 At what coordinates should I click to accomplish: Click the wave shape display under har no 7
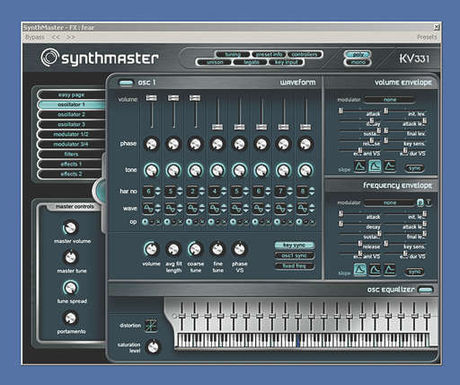(280, 208)
